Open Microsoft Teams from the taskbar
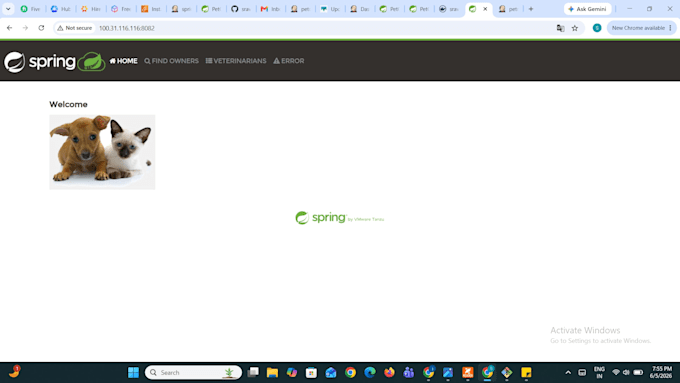 [x=409, y=373]
